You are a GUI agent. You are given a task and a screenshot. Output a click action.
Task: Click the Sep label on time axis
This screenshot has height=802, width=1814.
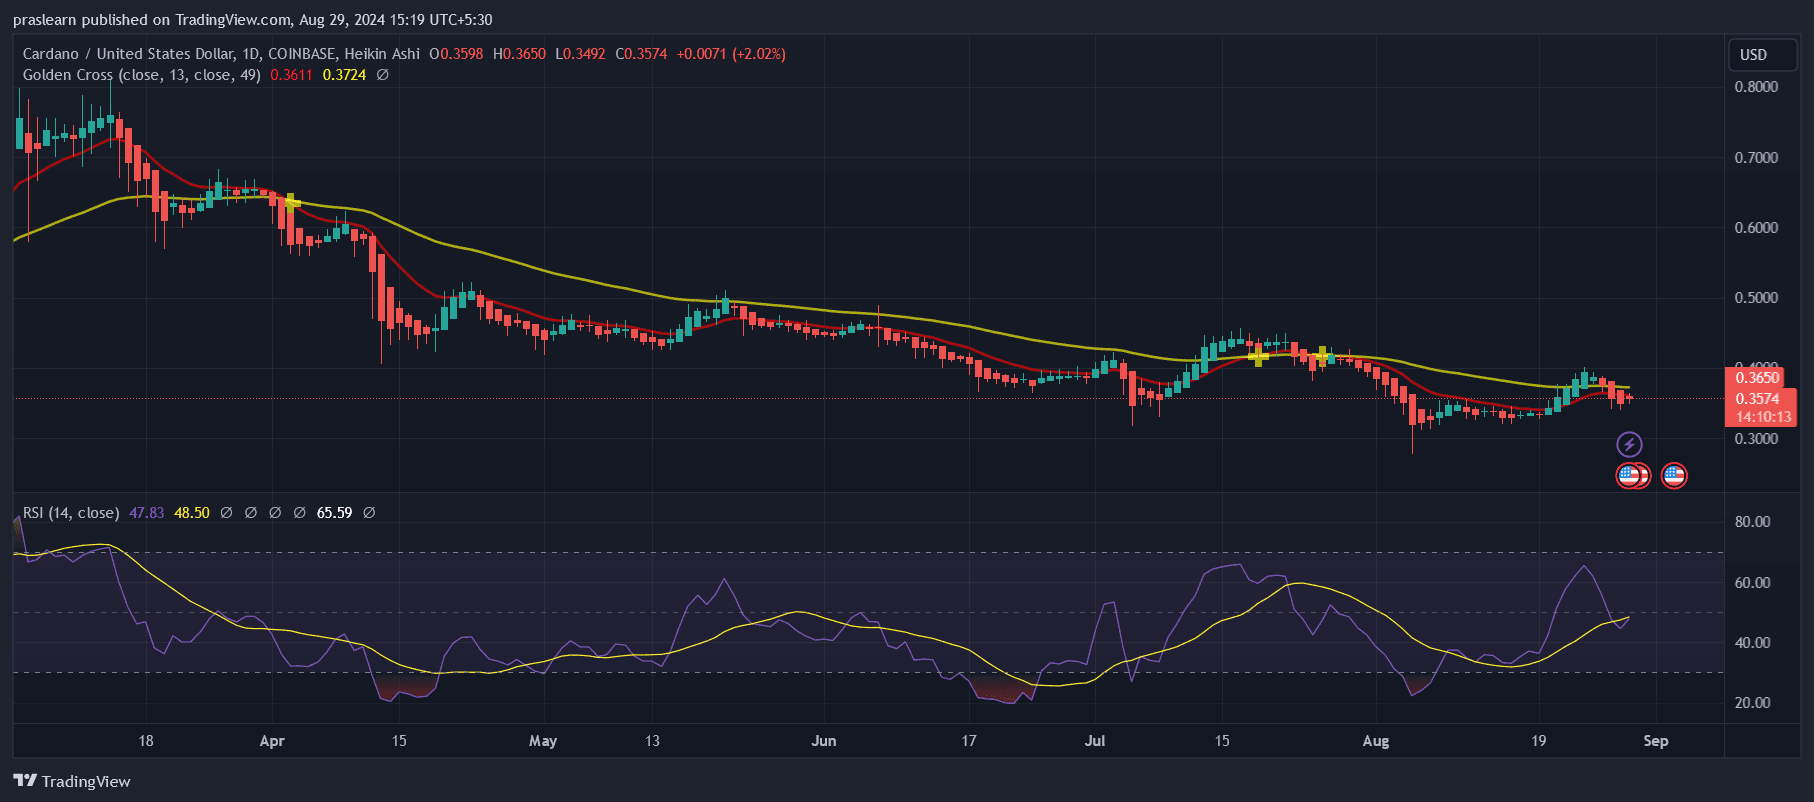pos(1656,741)
